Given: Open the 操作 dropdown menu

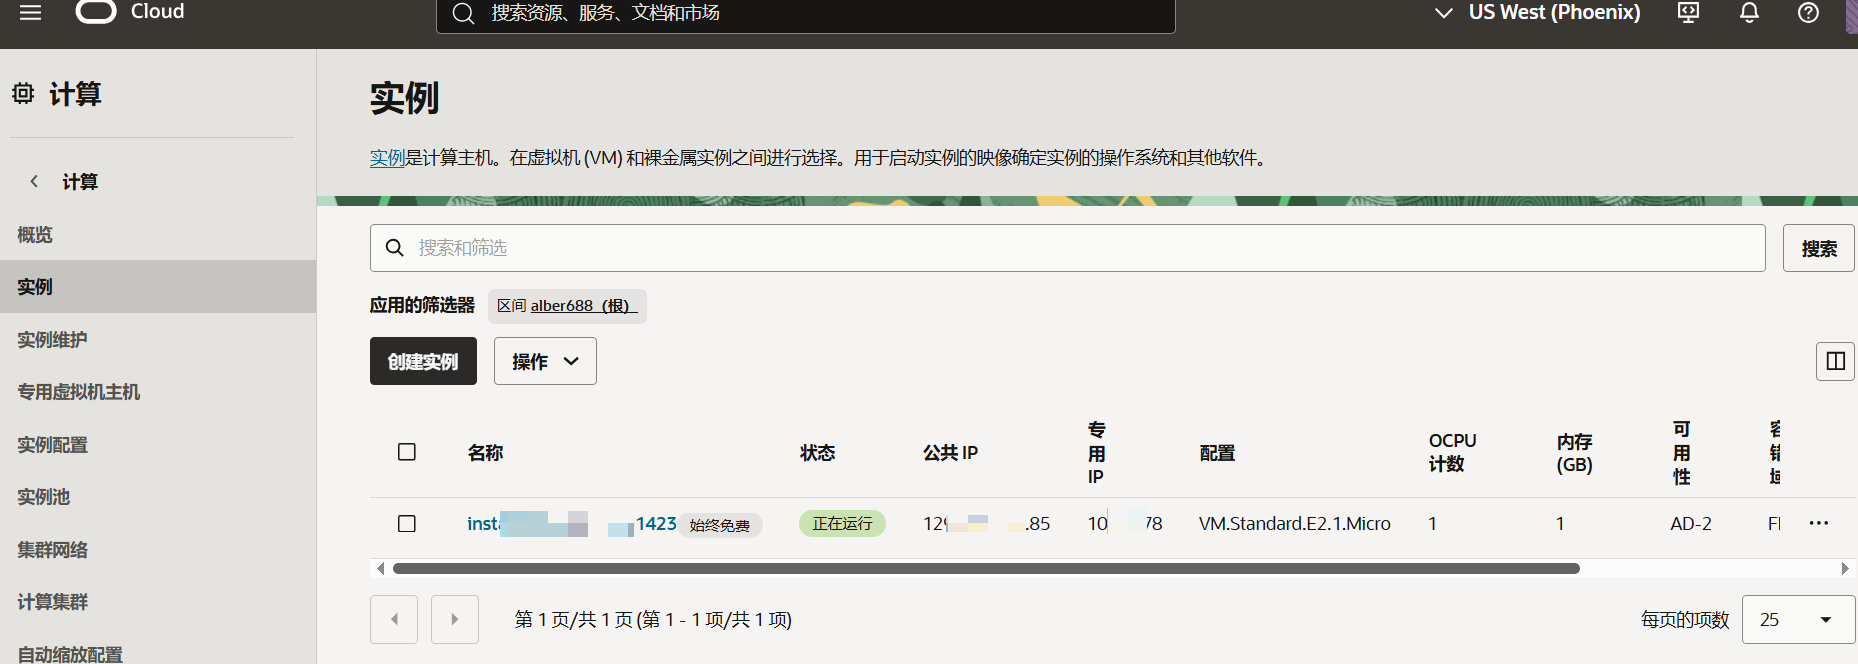Looking at the screenshot, I should click(x=545, y=361).
